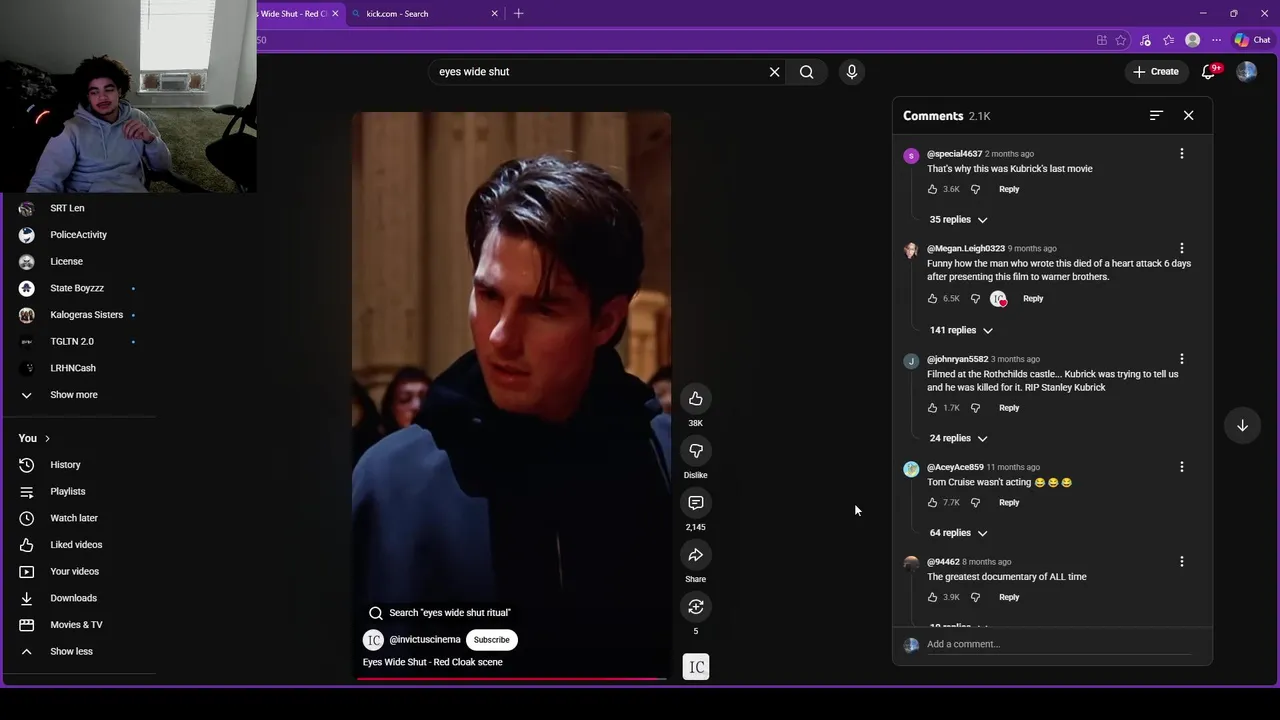Image resolution: width=1280 pixels, height=720 pixels.
Task: Open options for @johnryan5582 comment
Action: click(x=1182, y=359)
